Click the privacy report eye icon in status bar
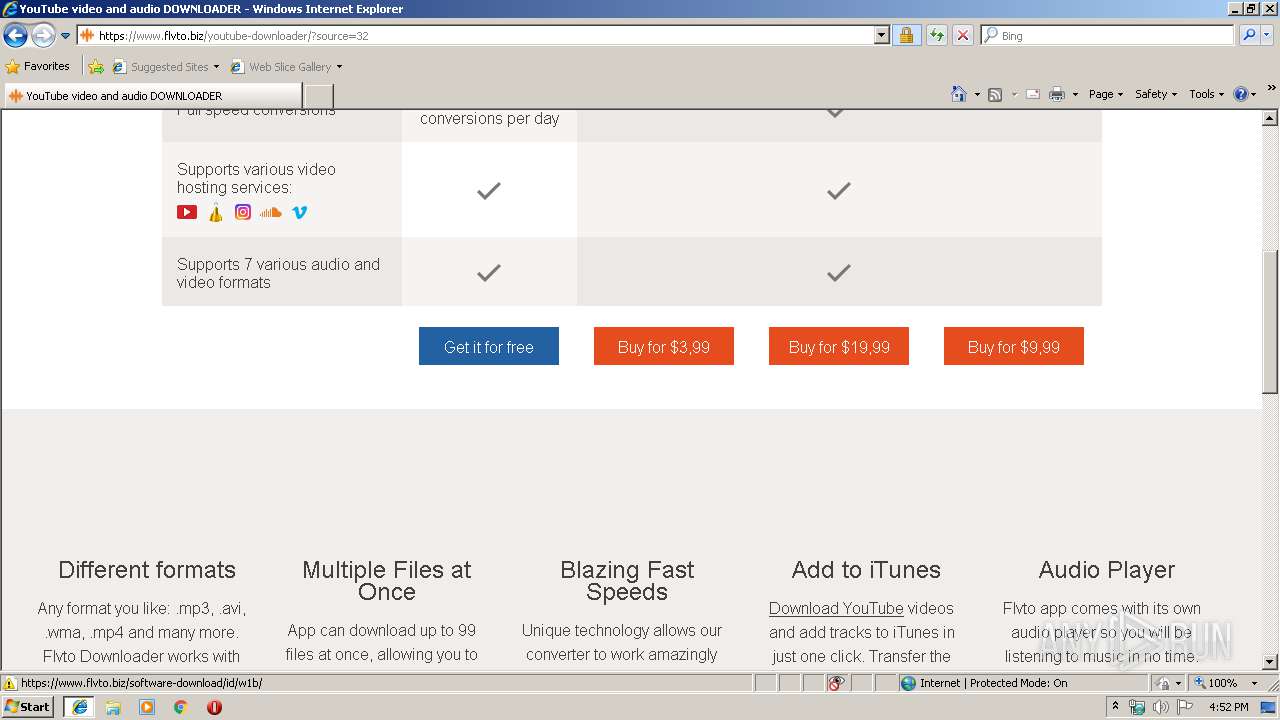Viewport: 1280px width, 720px height. [836, 683]
